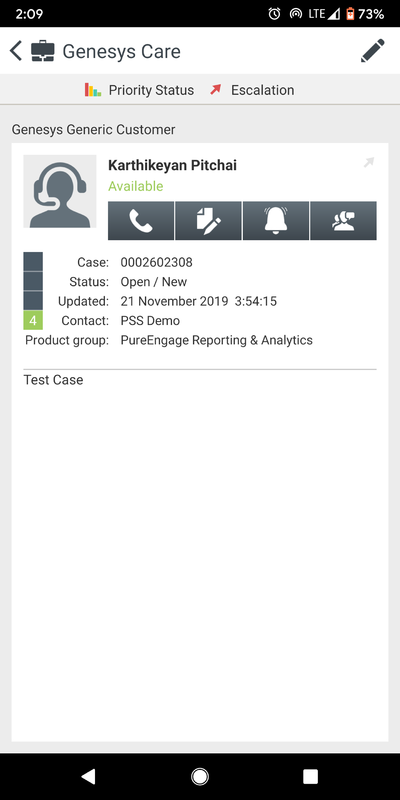This screenshot has height=800, width=400.
Task: Tap the briefcase icon beside Genesys Care
Action: (x=43, y=52)
